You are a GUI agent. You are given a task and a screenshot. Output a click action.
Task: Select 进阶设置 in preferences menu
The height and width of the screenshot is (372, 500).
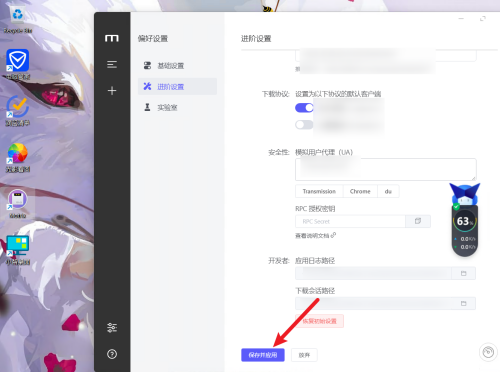click(177, 87)
